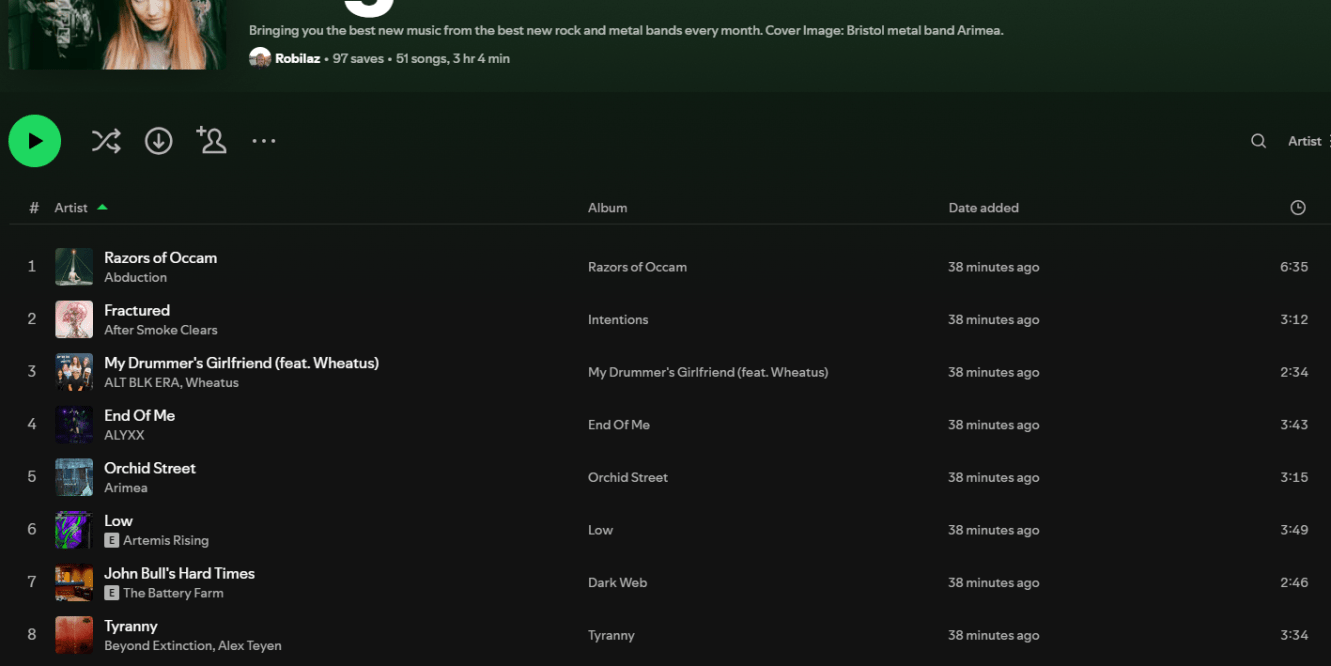
Task: Open the After Smoke Clears artist link
Action: [160, 330]
